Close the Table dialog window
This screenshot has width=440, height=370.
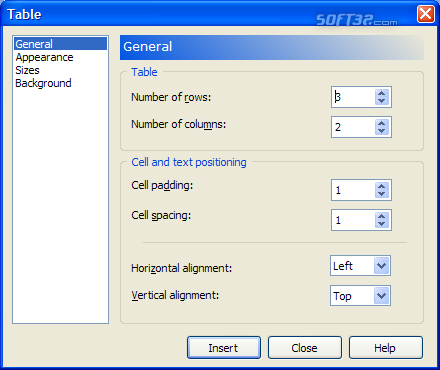(426, 14)
